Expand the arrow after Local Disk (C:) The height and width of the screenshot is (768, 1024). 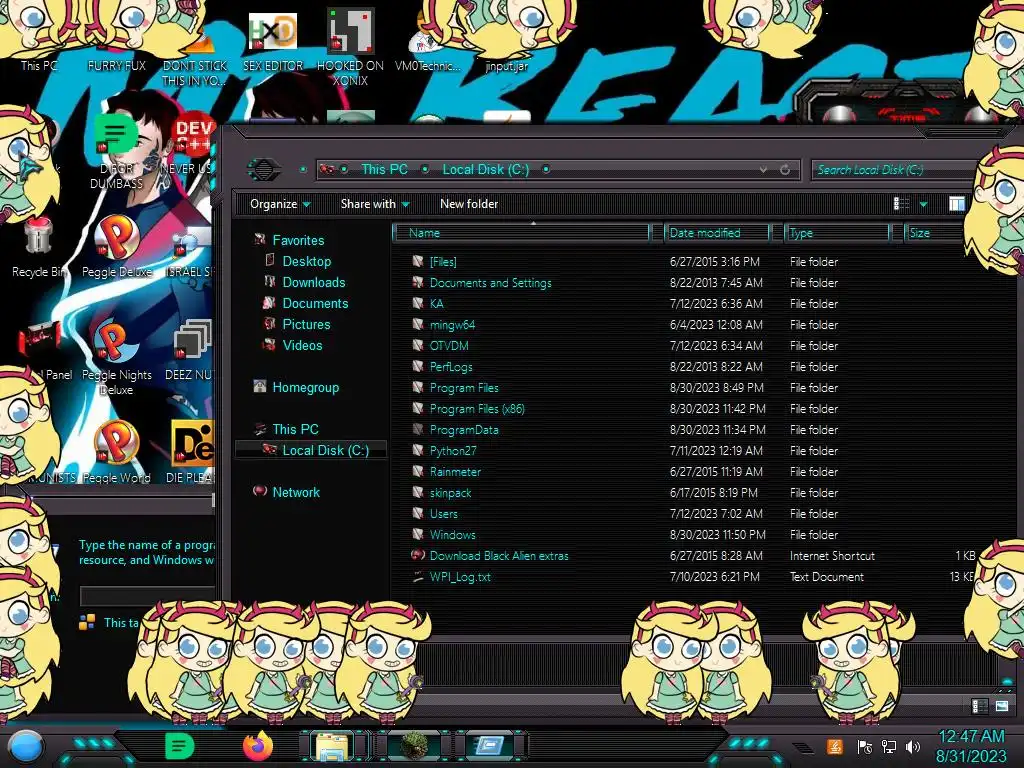pyautogui.click(x=546, y=170)
